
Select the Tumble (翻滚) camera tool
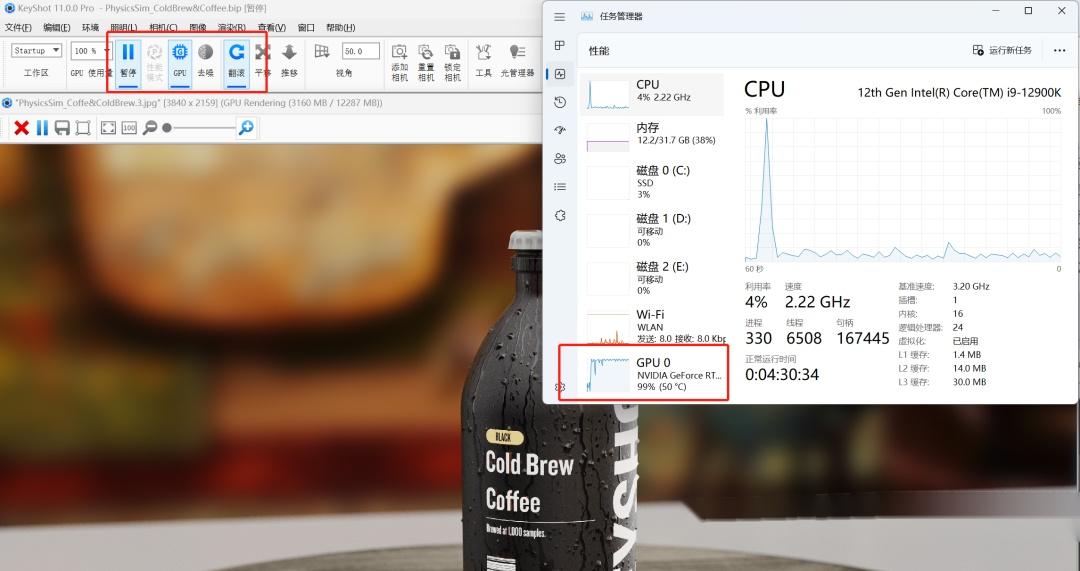click(x=236, y=62)
